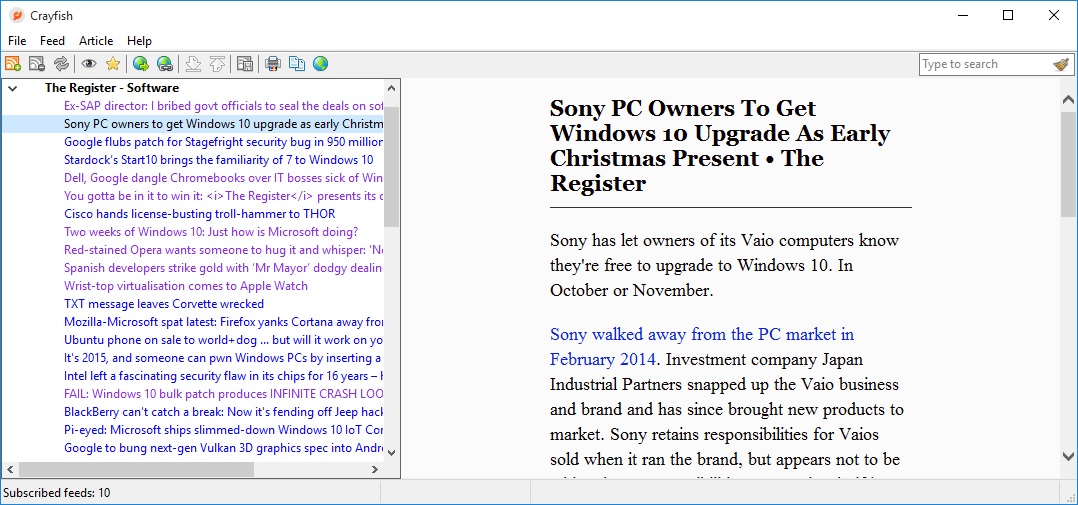Viewport: 1078px width, 505px height.
Task: Open Stardock's Start10 article
Action: 219,159
